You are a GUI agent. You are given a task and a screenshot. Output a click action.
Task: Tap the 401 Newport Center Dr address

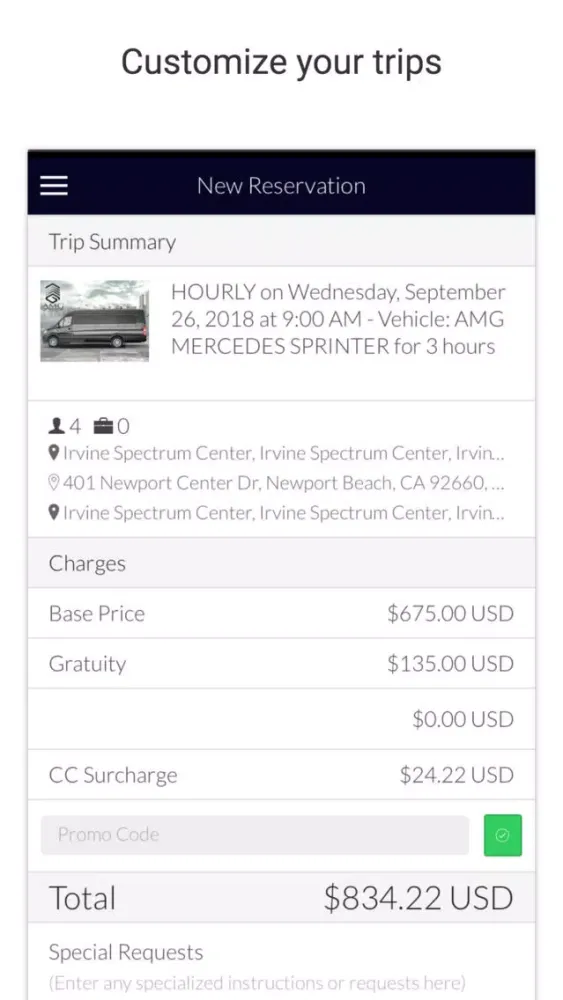pos(284,483)
